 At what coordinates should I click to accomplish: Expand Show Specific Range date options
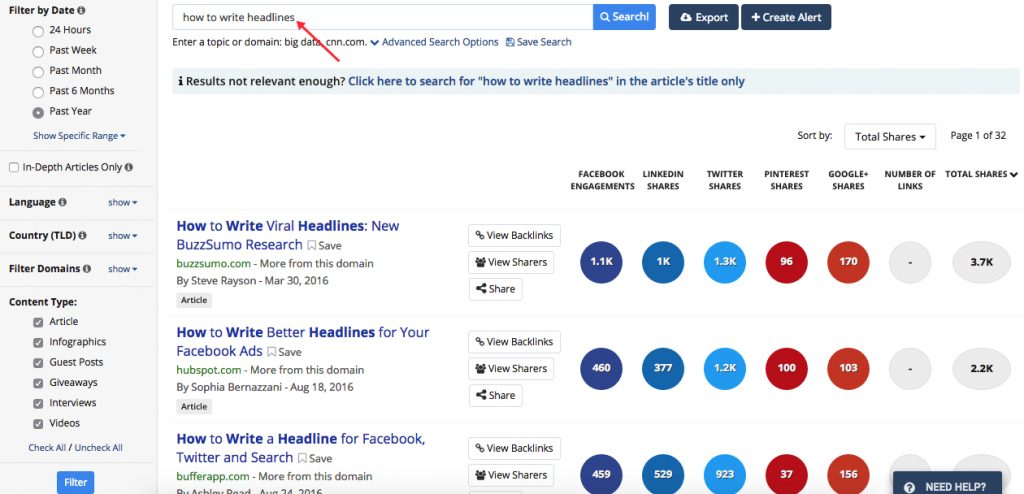tap(79, 136)
